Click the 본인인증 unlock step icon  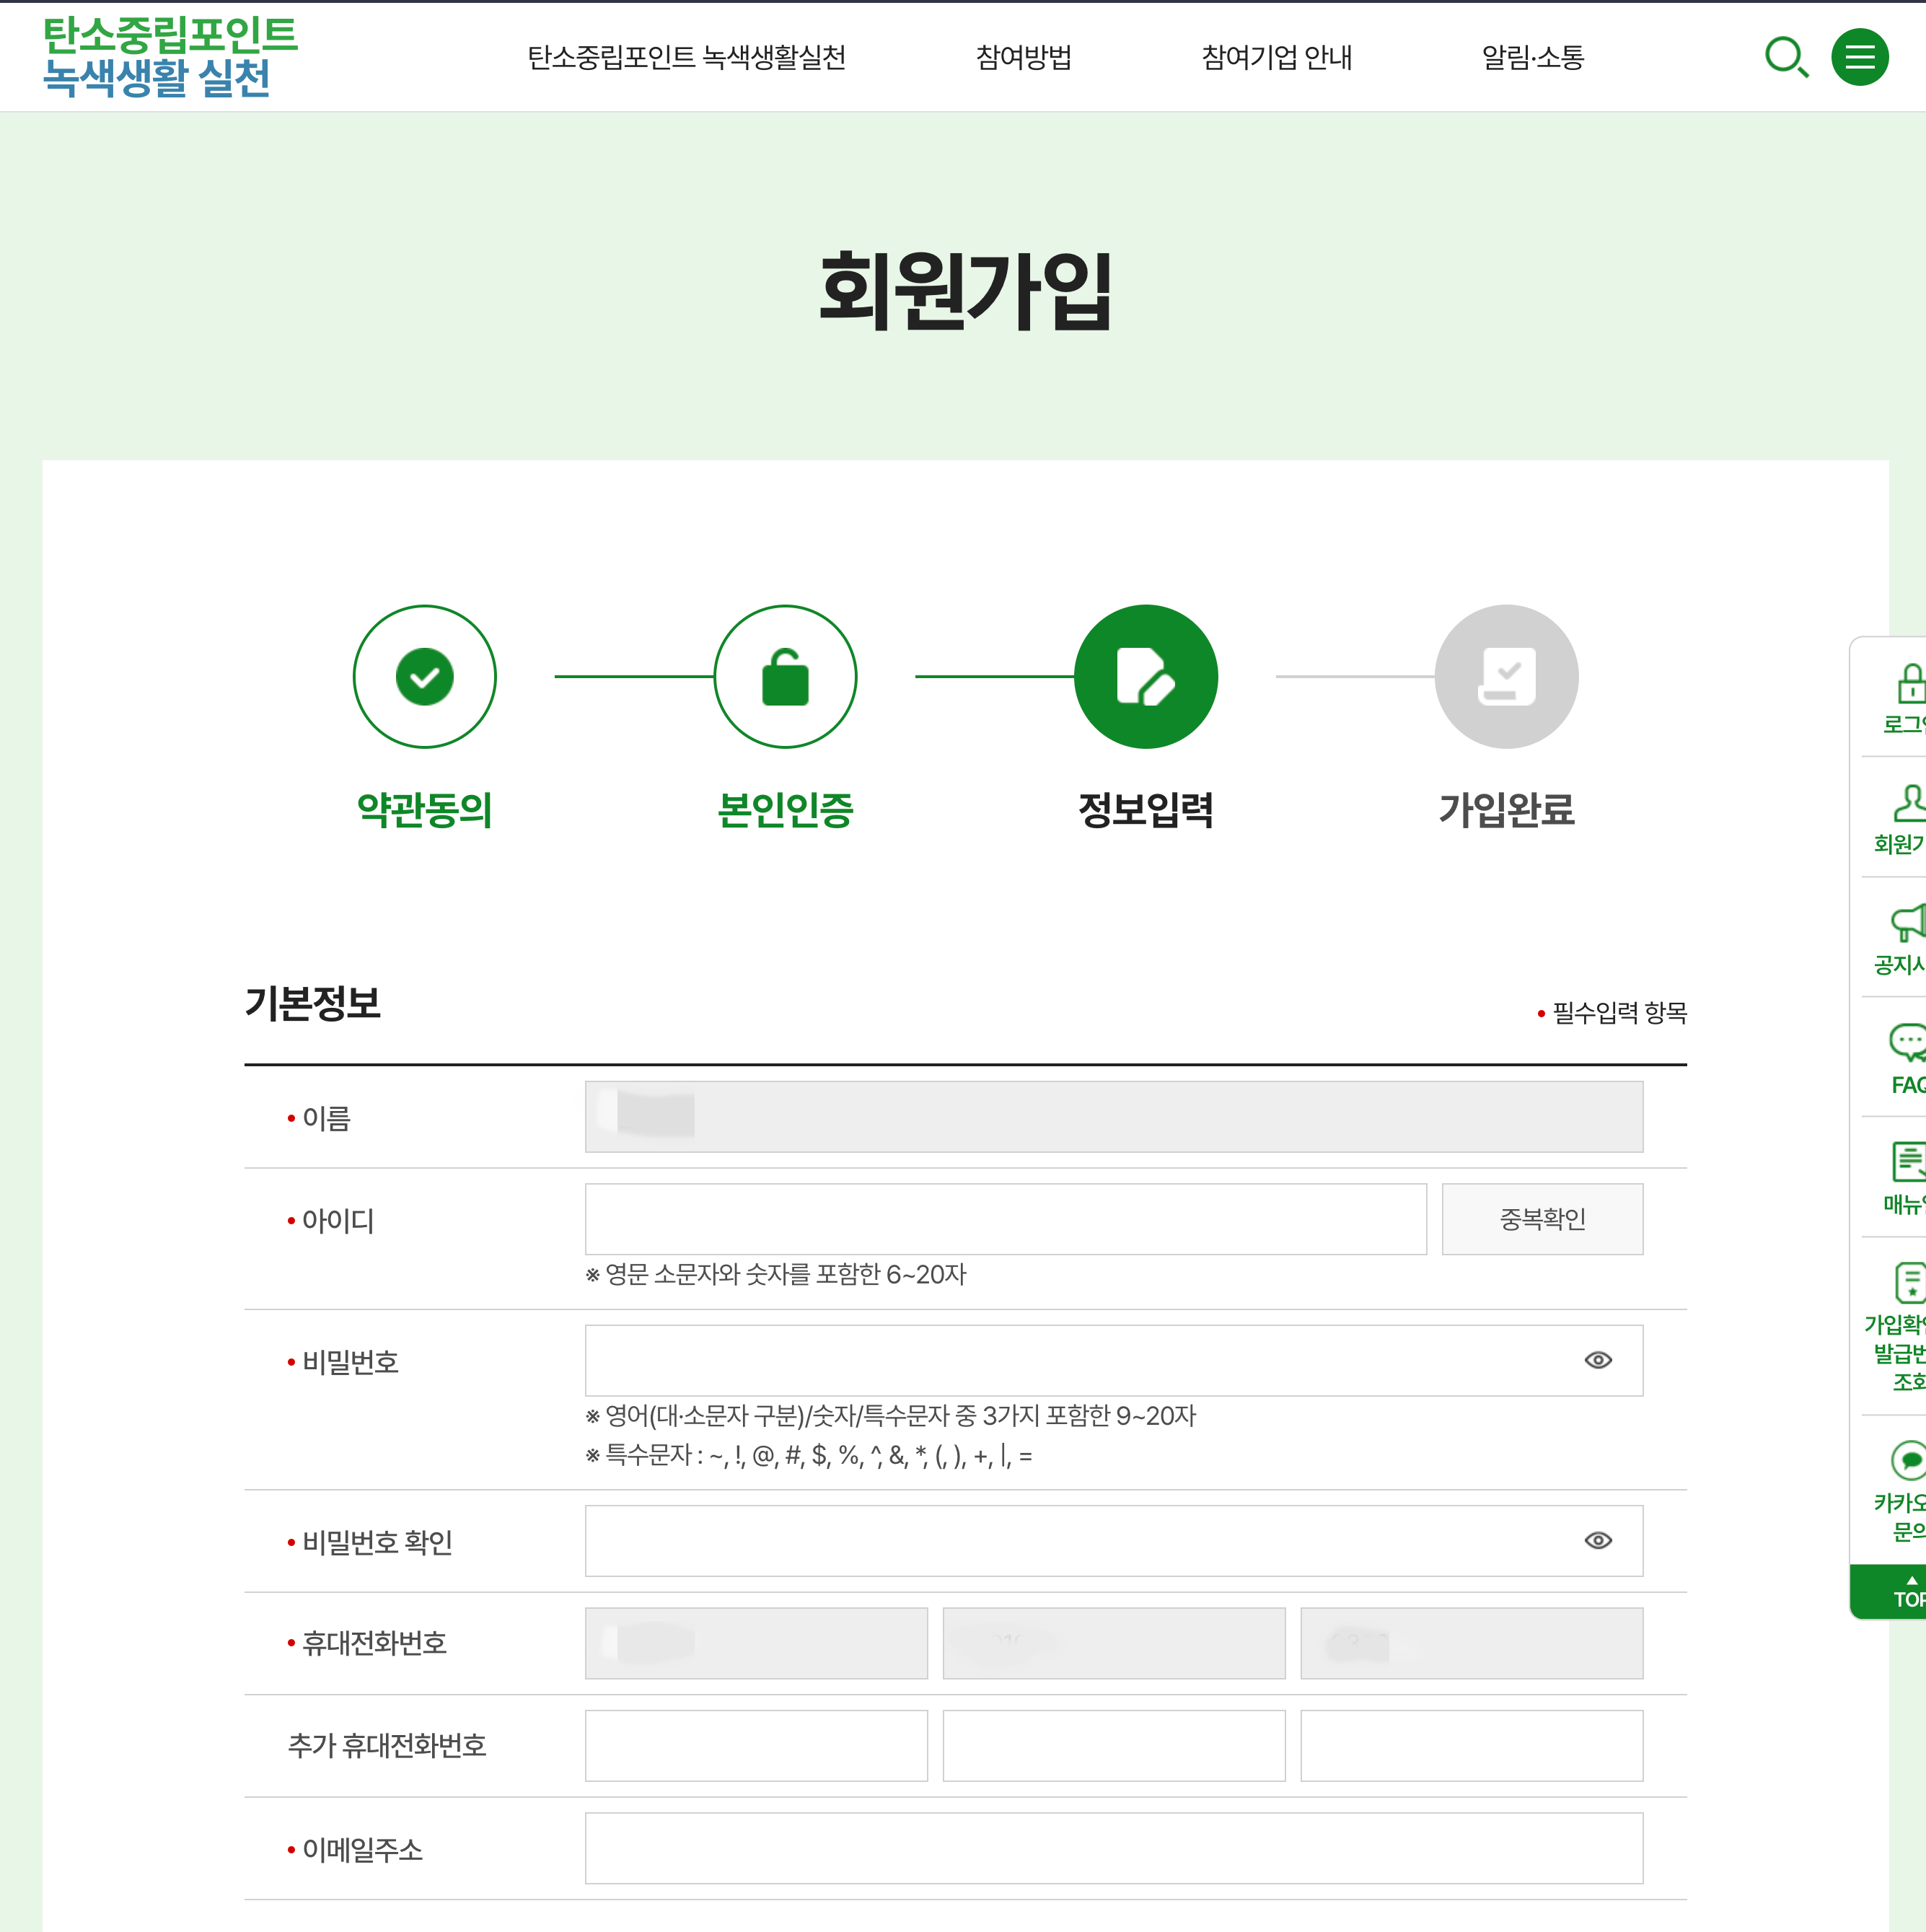pos(785,677)
